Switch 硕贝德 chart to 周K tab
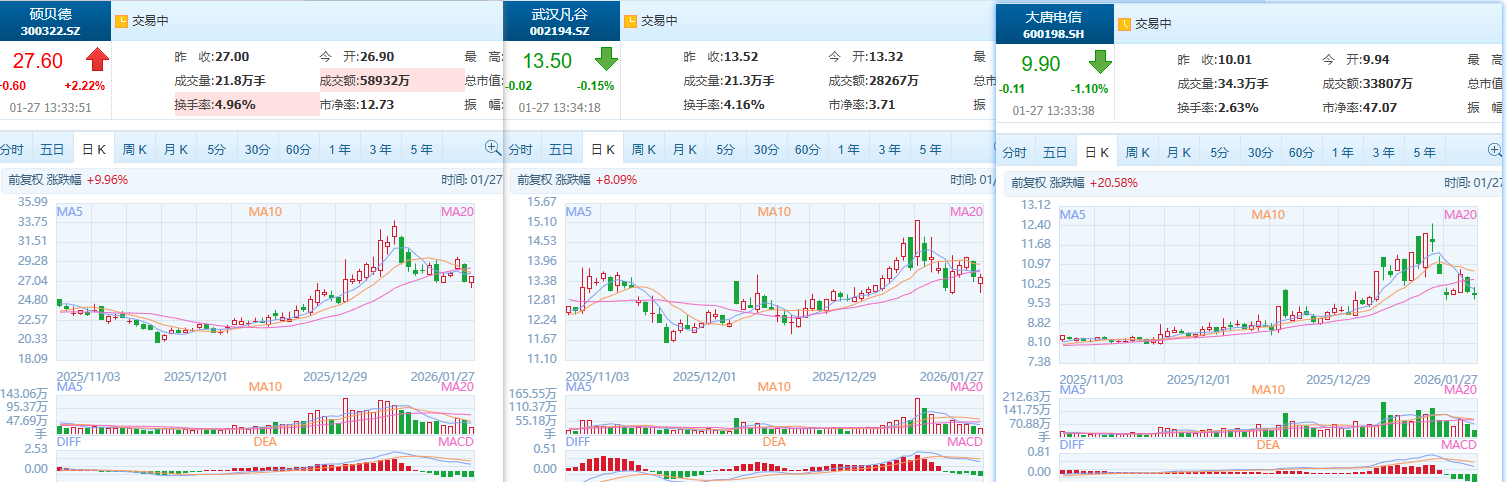1507x482 pixels. [x=135, y=150]
